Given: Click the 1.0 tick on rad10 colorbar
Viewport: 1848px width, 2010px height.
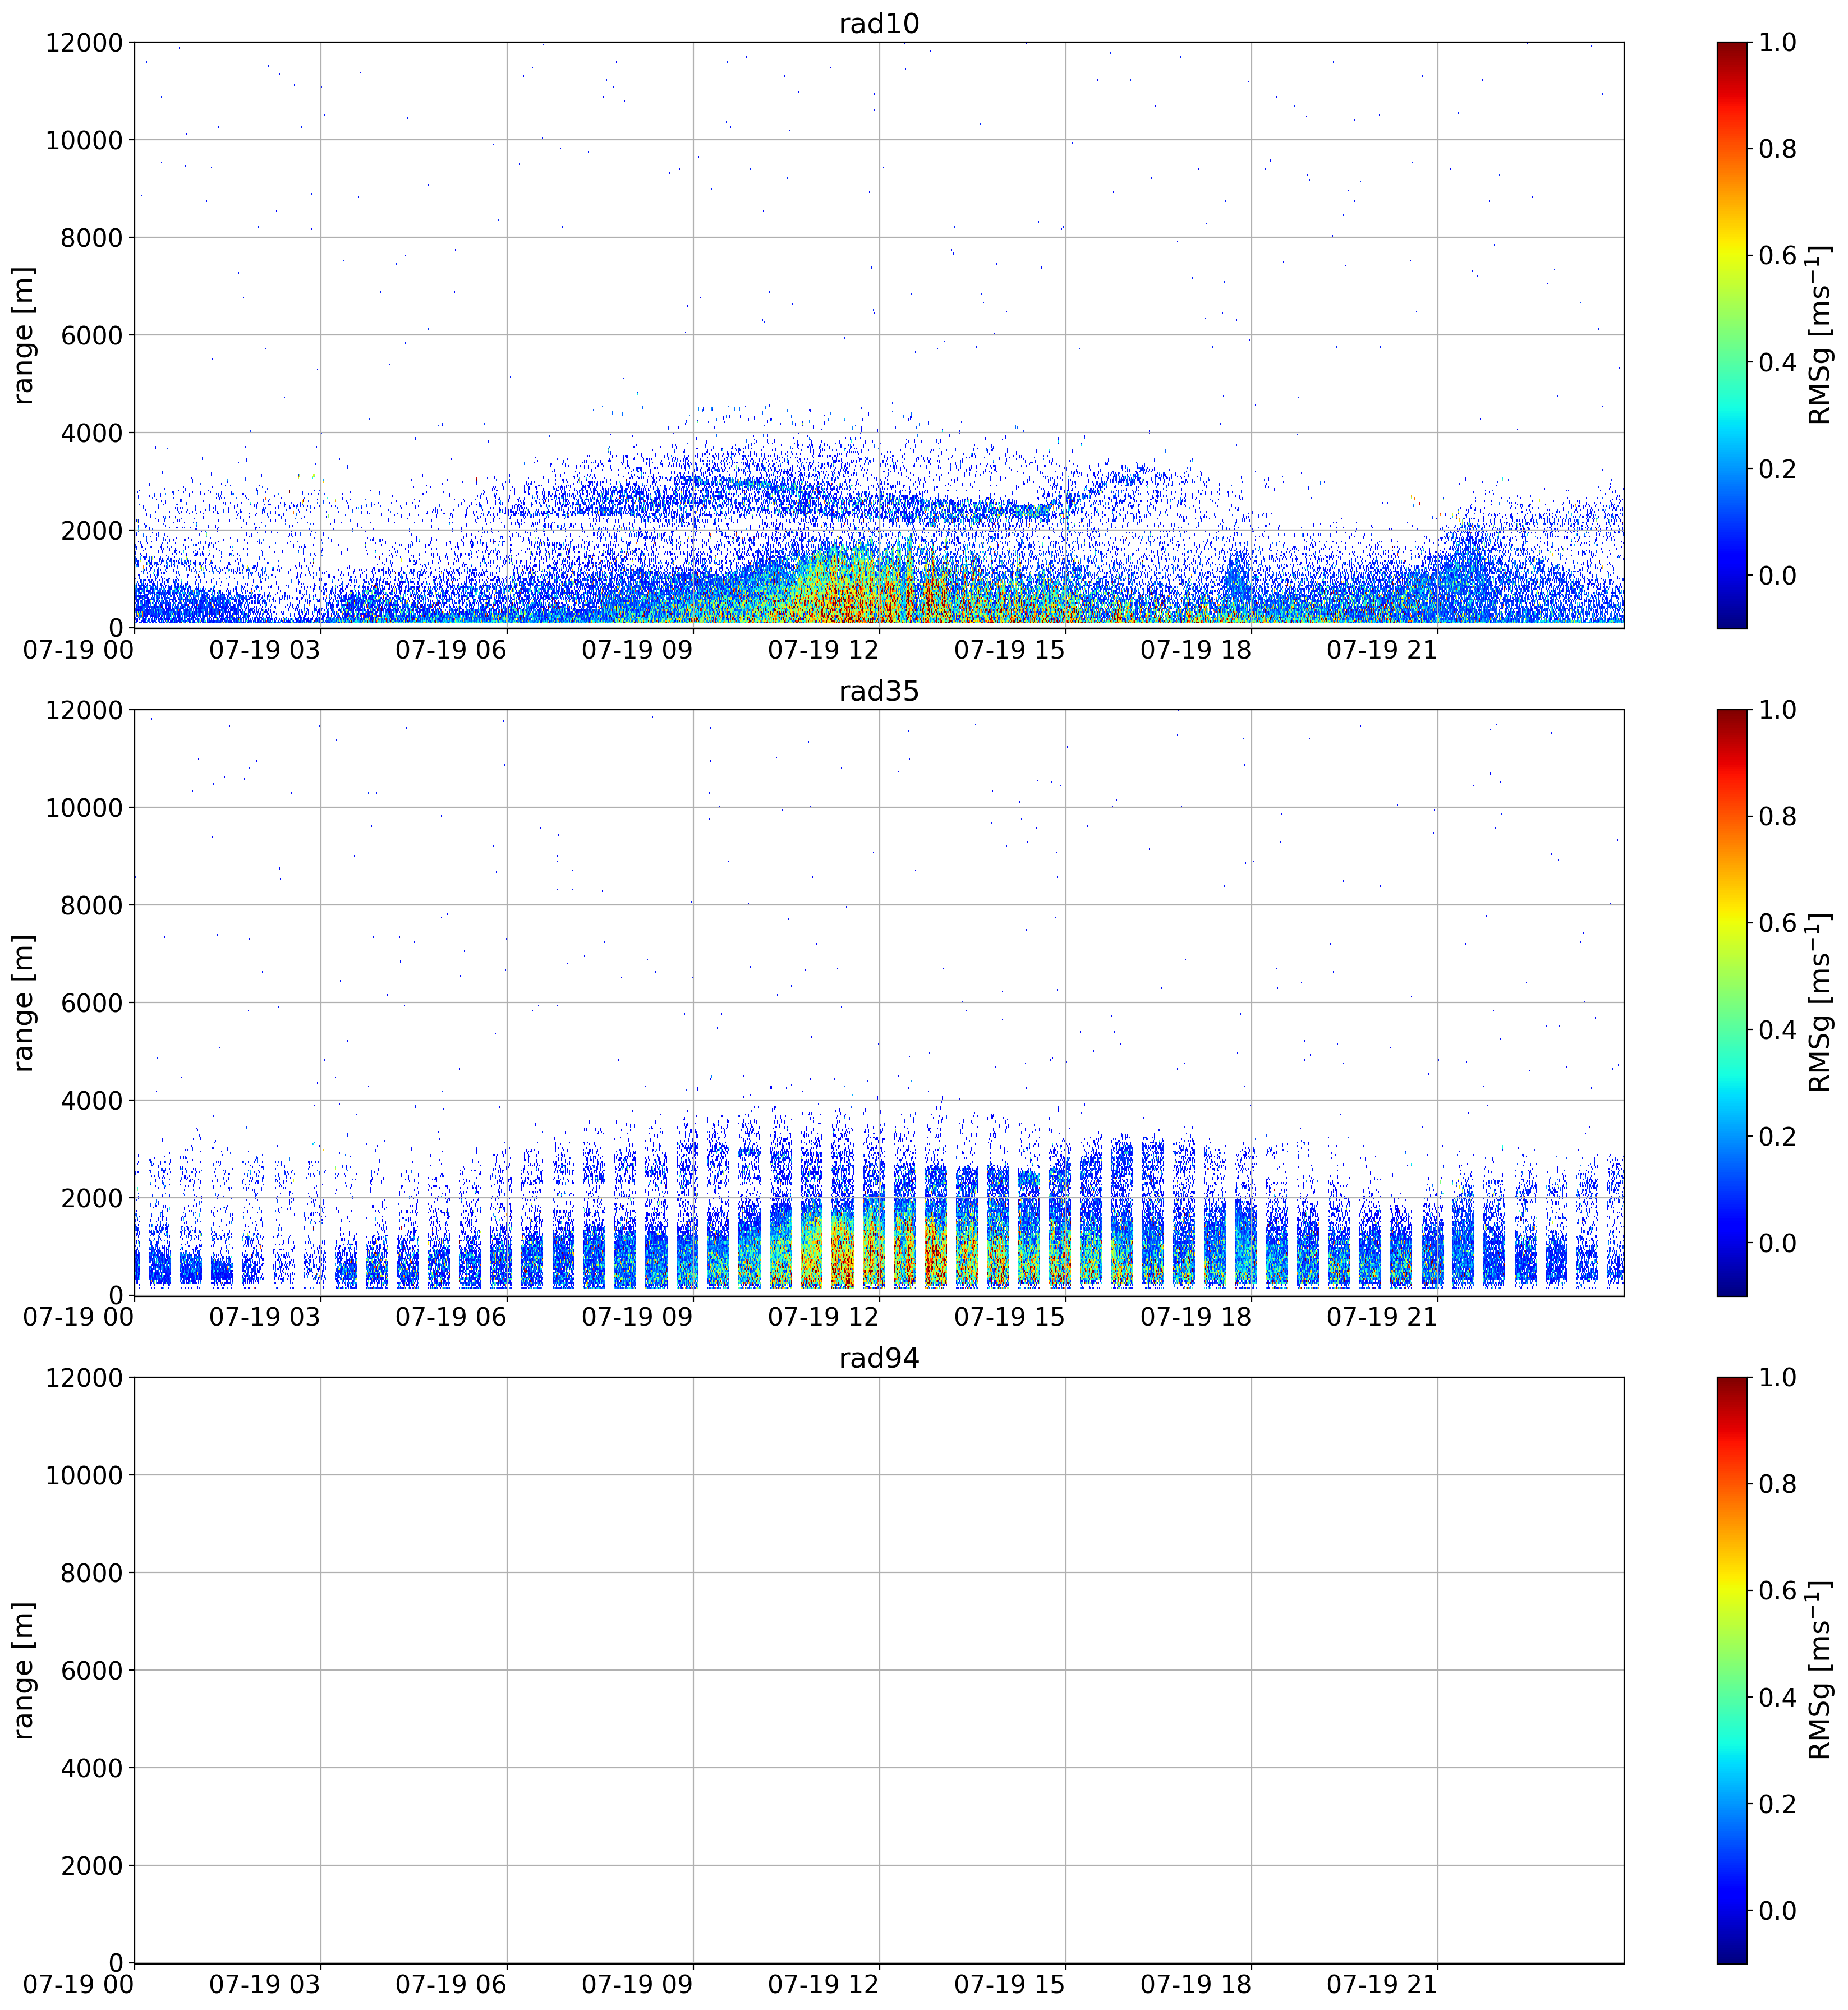Looking at the screenshot, I should 1777,42.
